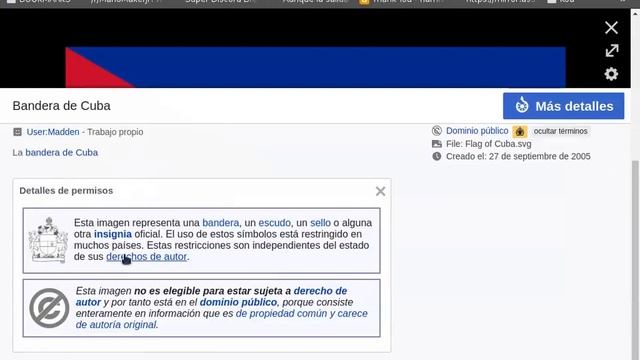Select the creation date 27 de septiembre de 2005

pos(540,156)
